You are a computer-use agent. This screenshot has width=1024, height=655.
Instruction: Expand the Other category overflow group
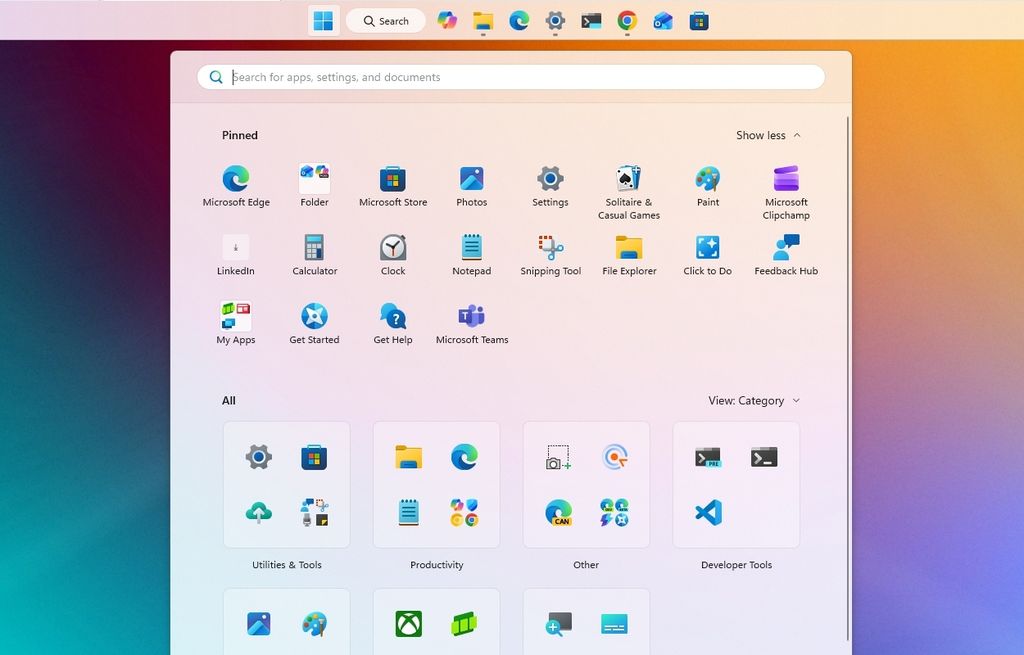(615, 513)
